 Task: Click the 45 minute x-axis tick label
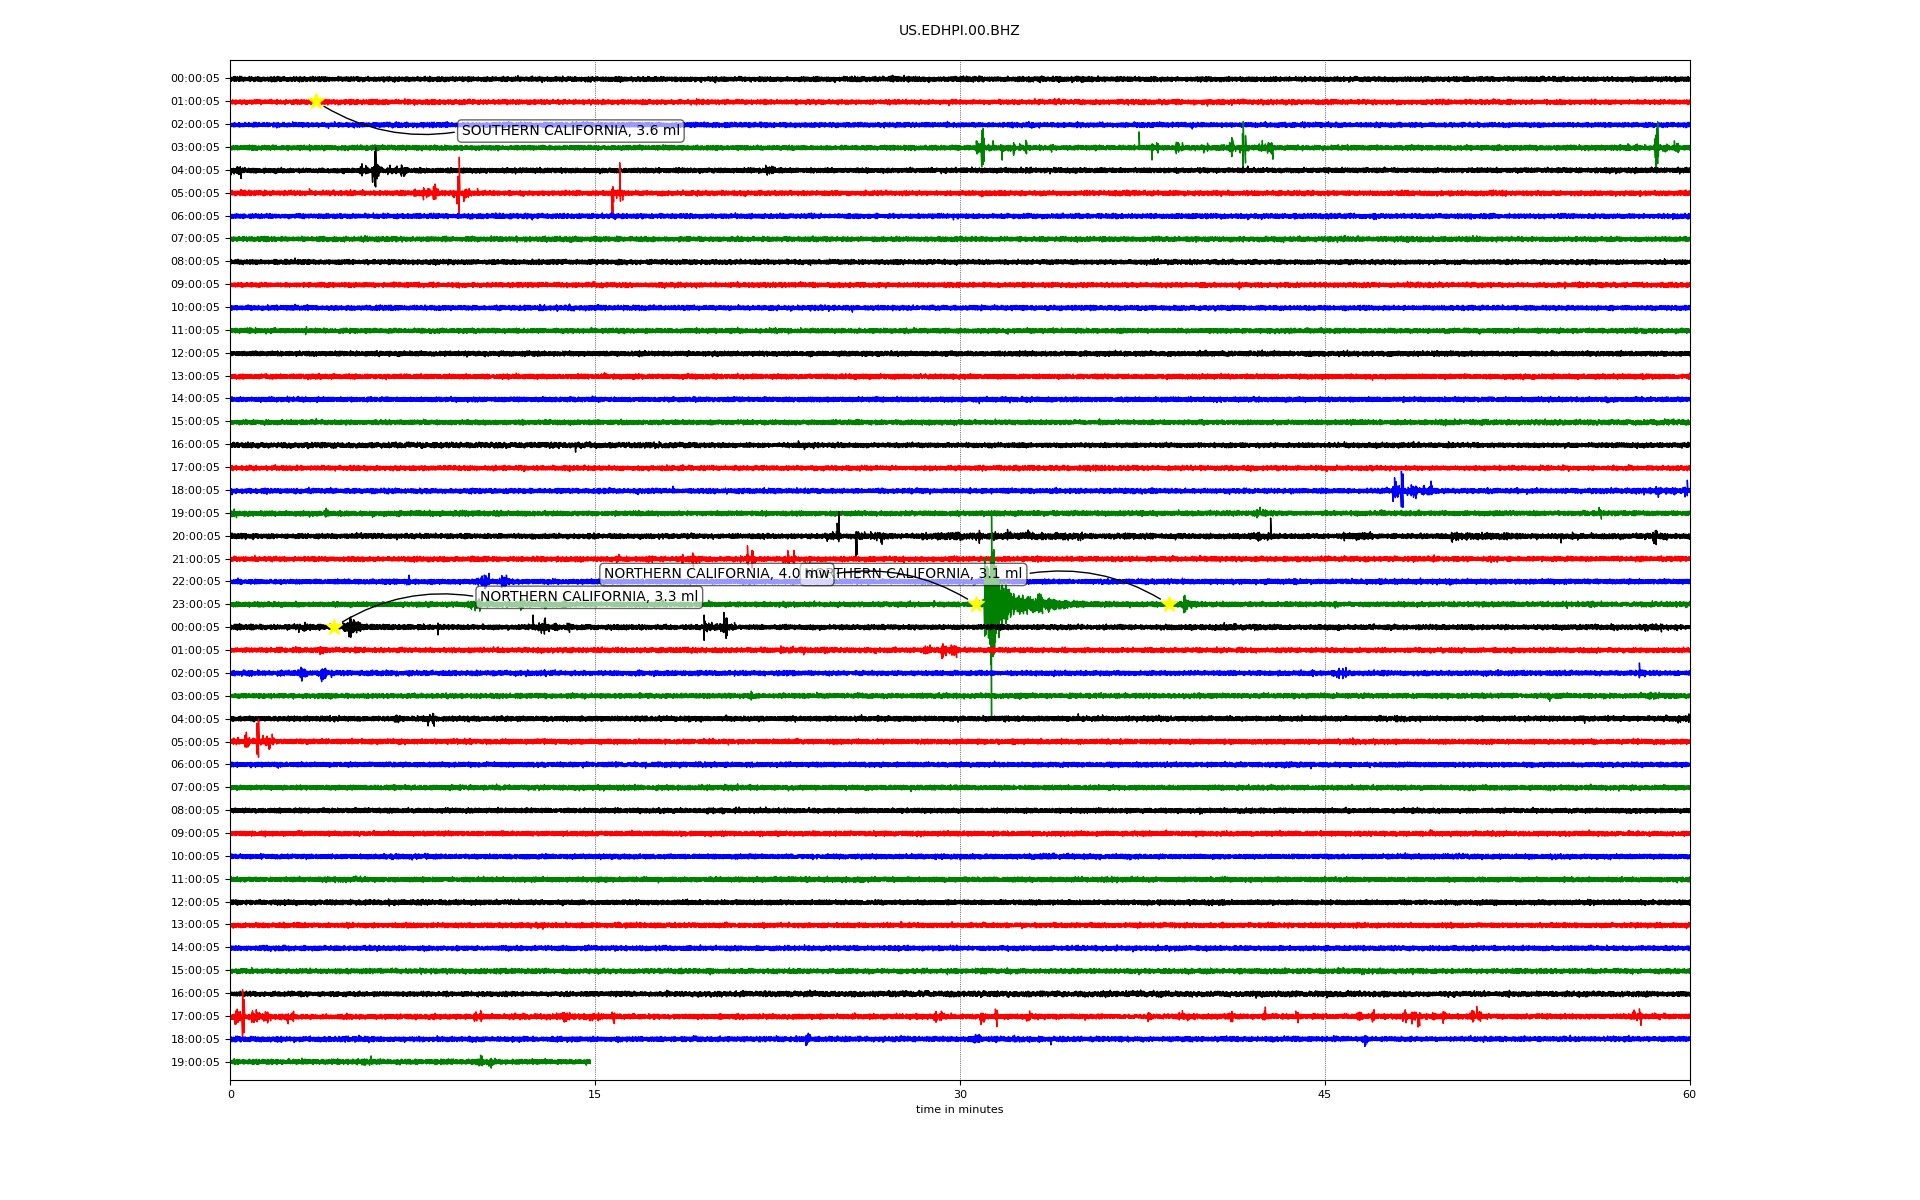[x=1325, y=1094]
